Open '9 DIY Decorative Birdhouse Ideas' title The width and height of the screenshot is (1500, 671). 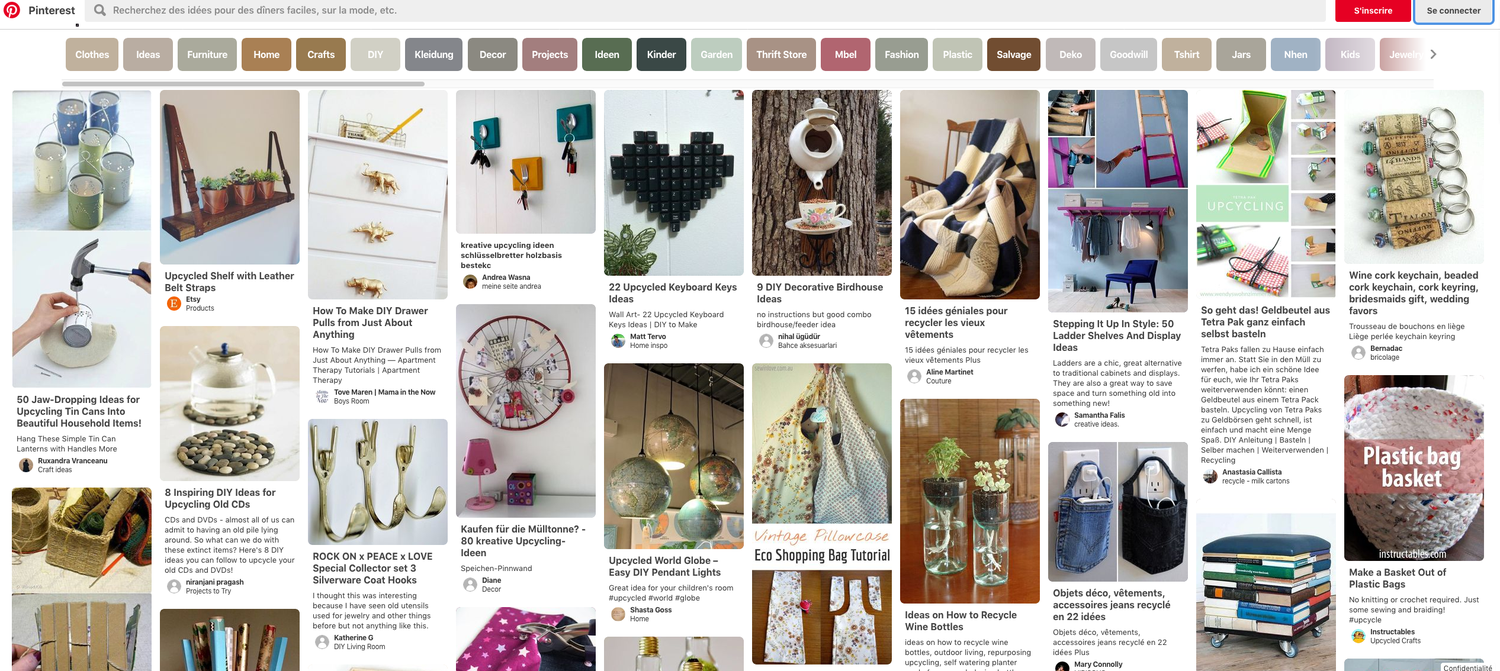tap(820, 293)
